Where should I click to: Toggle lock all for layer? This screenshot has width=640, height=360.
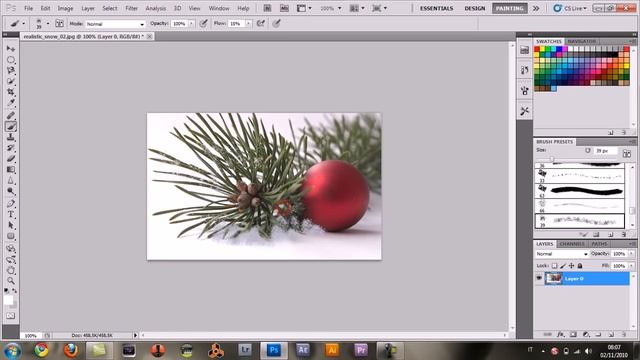tap(580, 266)
